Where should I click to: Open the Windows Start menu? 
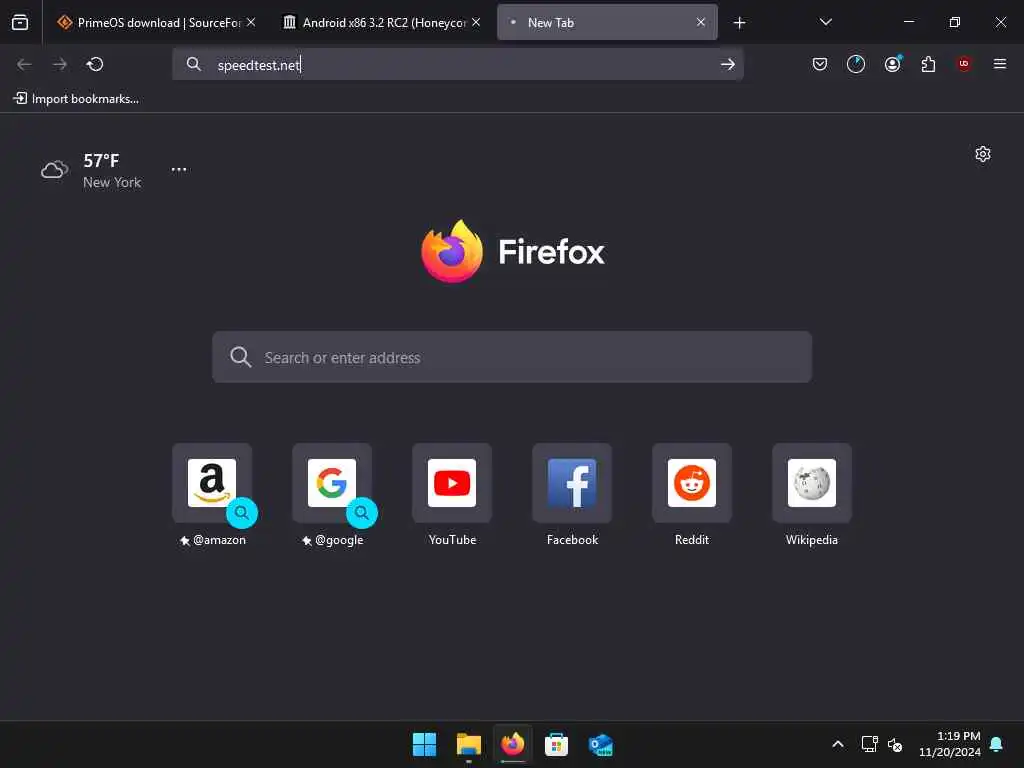[x=424, y=744]
